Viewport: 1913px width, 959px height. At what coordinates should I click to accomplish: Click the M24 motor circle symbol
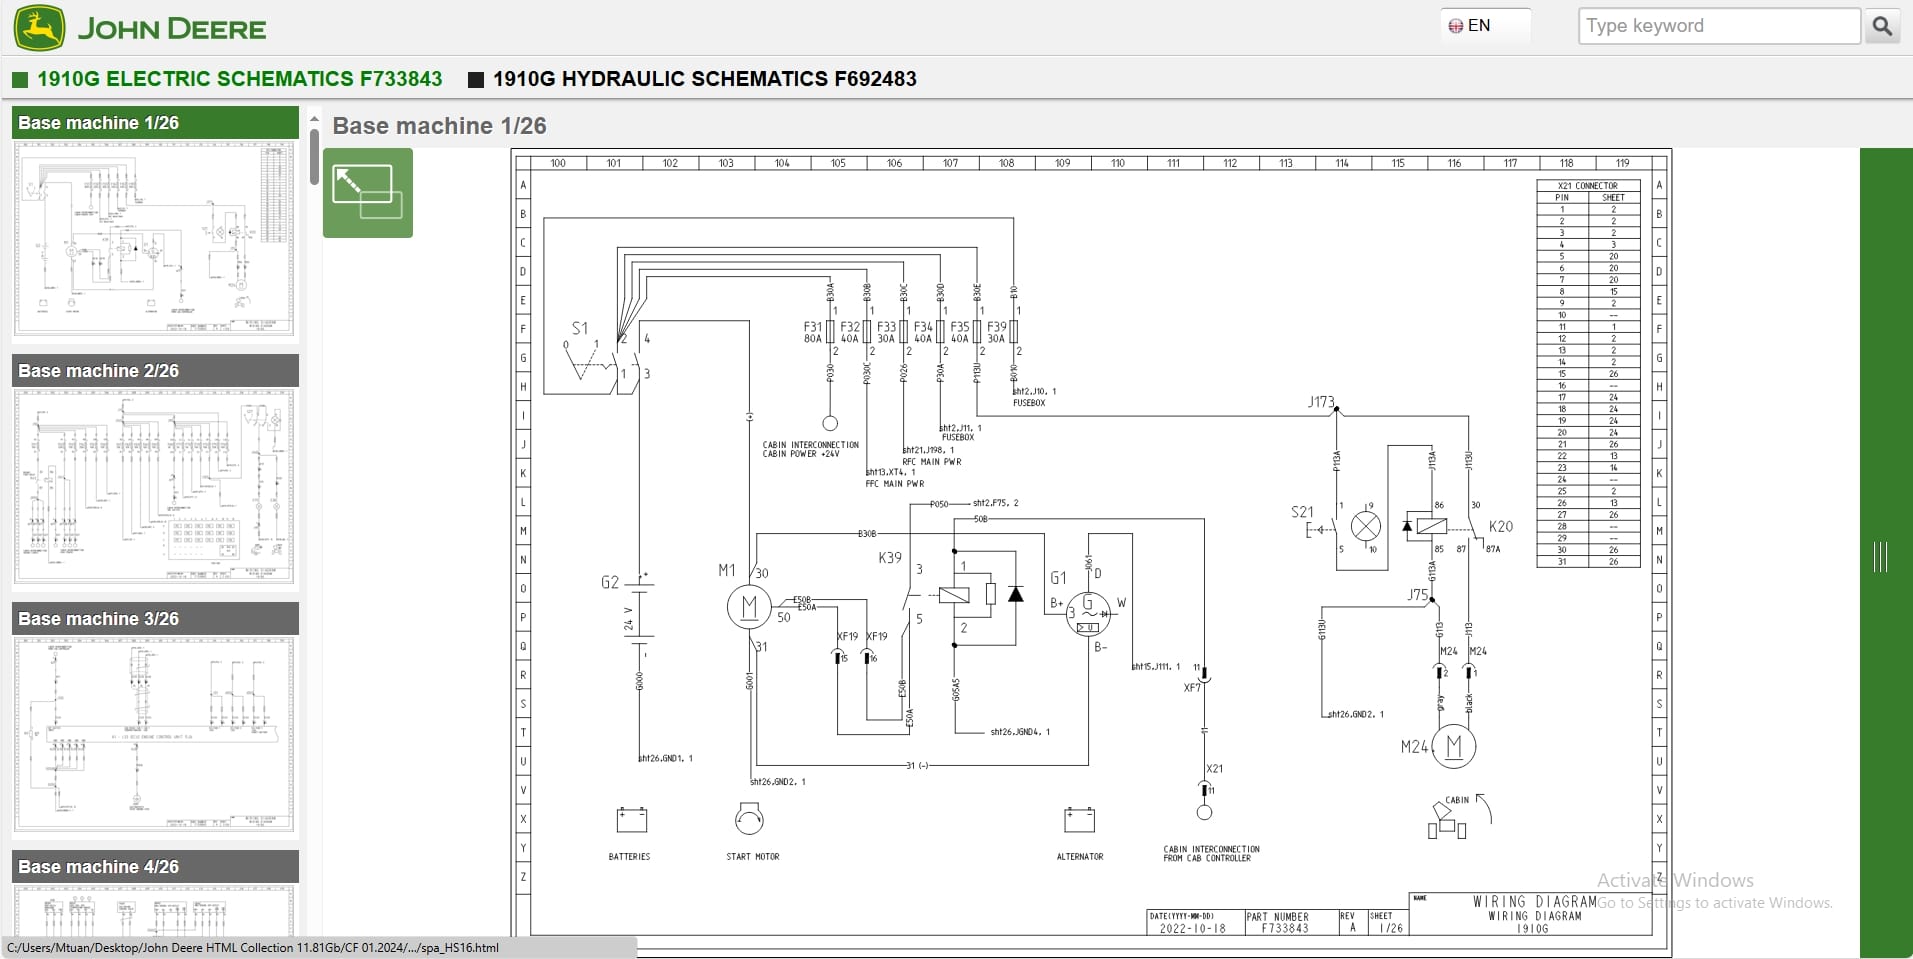(1453, 746)
